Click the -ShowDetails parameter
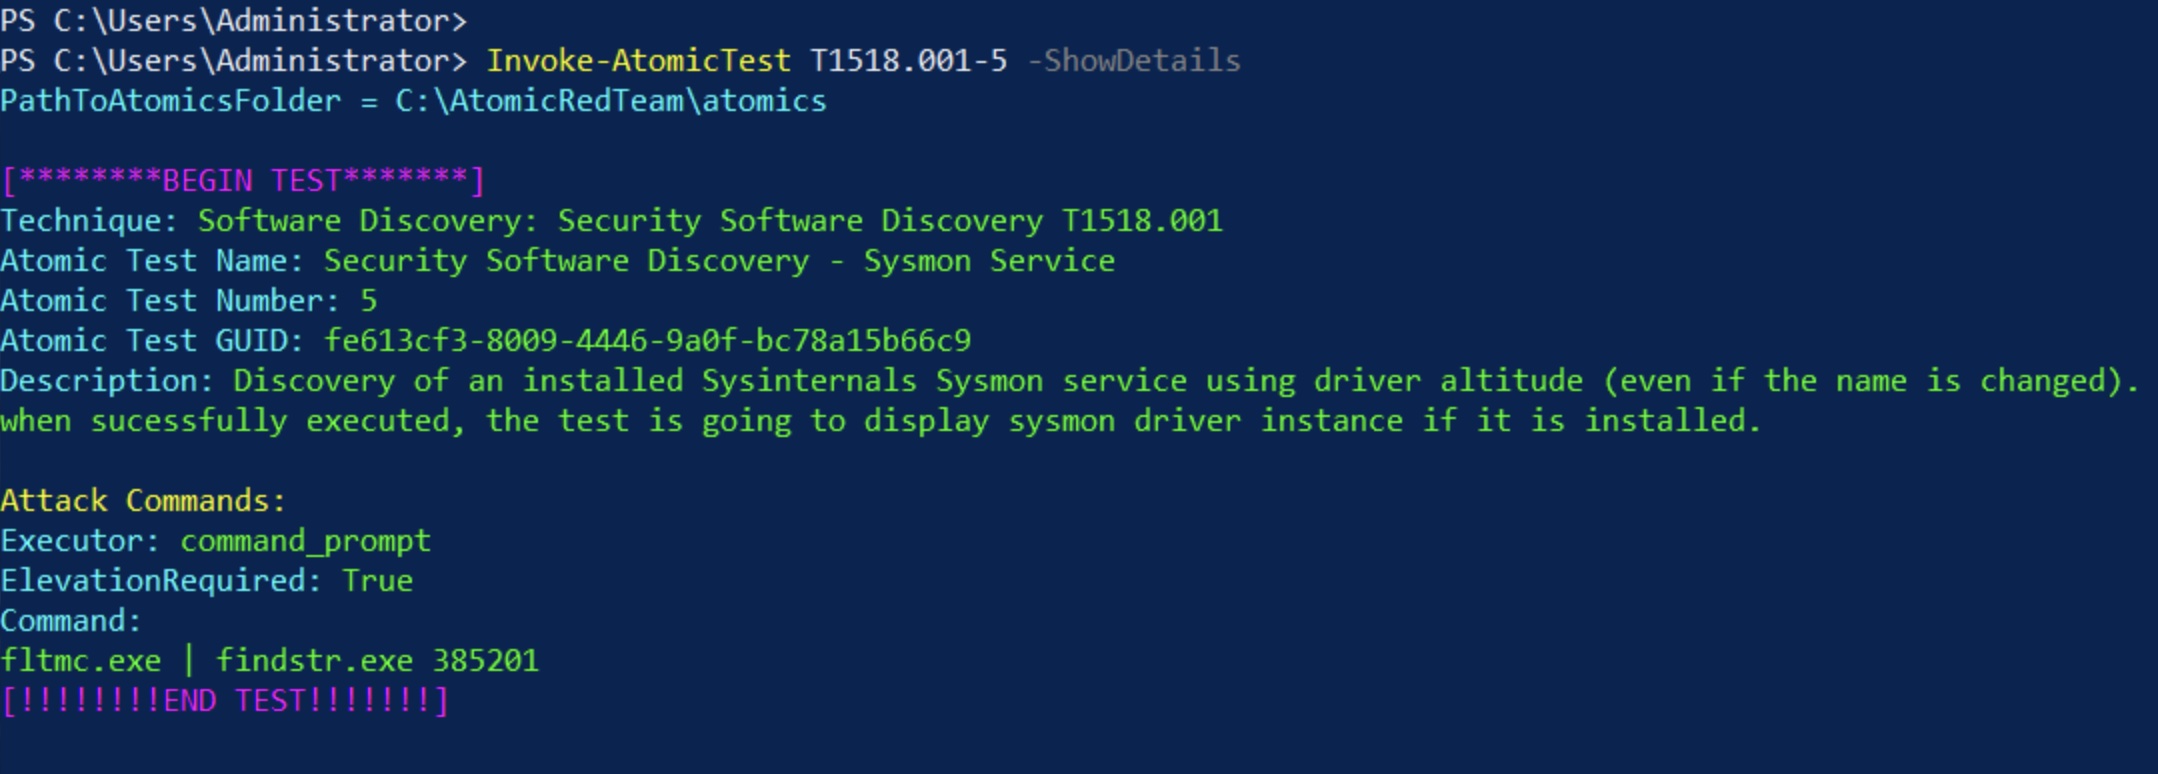 pos(1134,61)
